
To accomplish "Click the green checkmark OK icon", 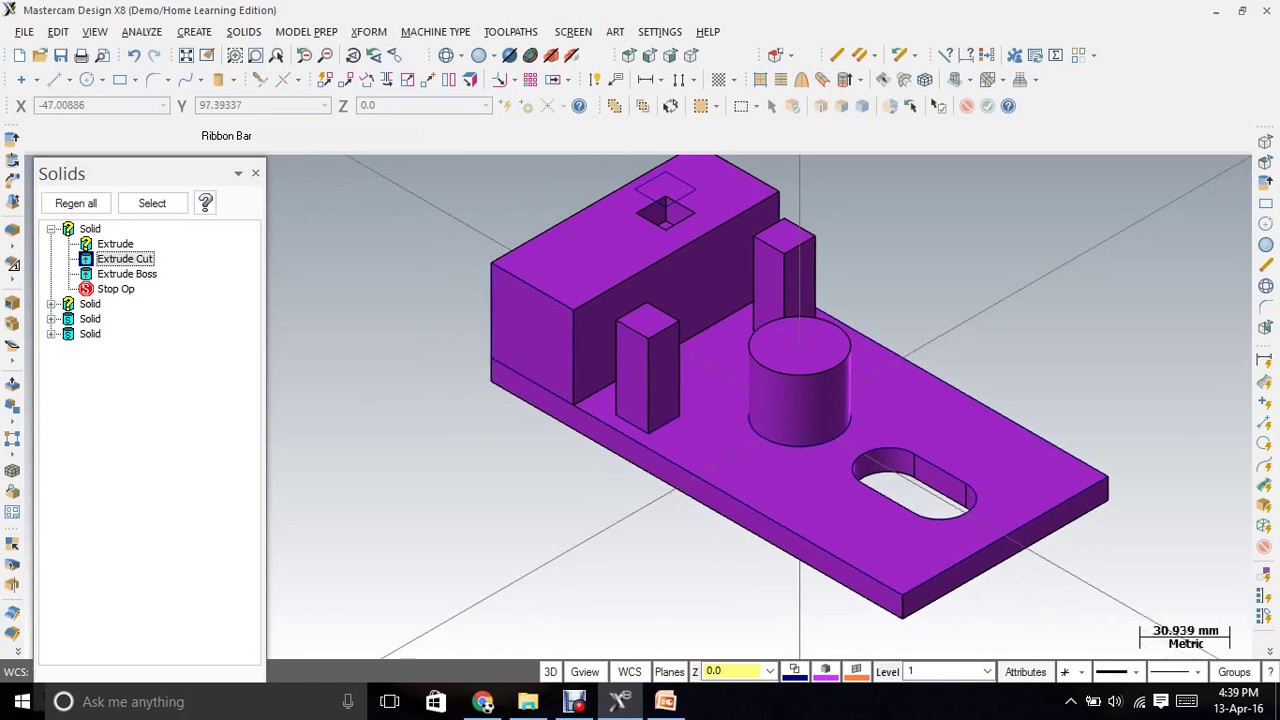I will tap(987, 106).
